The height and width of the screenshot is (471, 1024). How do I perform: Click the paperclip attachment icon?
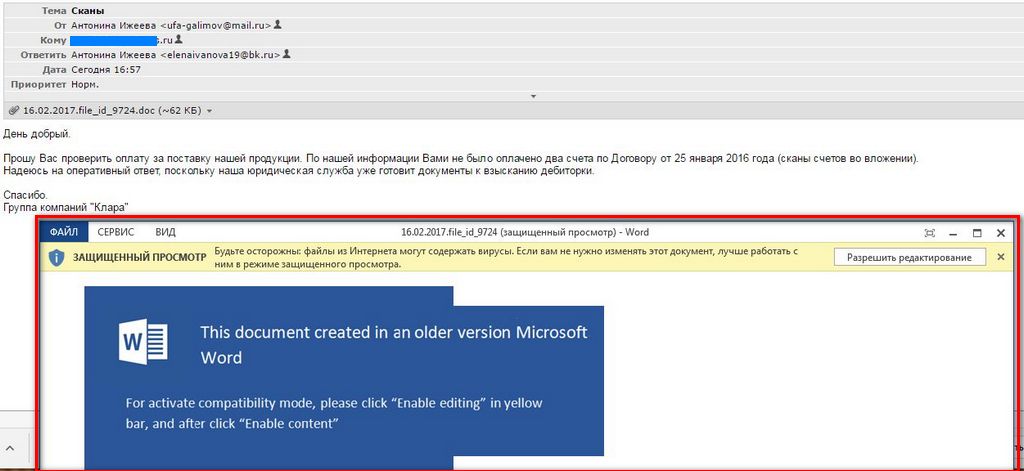pos(13,110)
